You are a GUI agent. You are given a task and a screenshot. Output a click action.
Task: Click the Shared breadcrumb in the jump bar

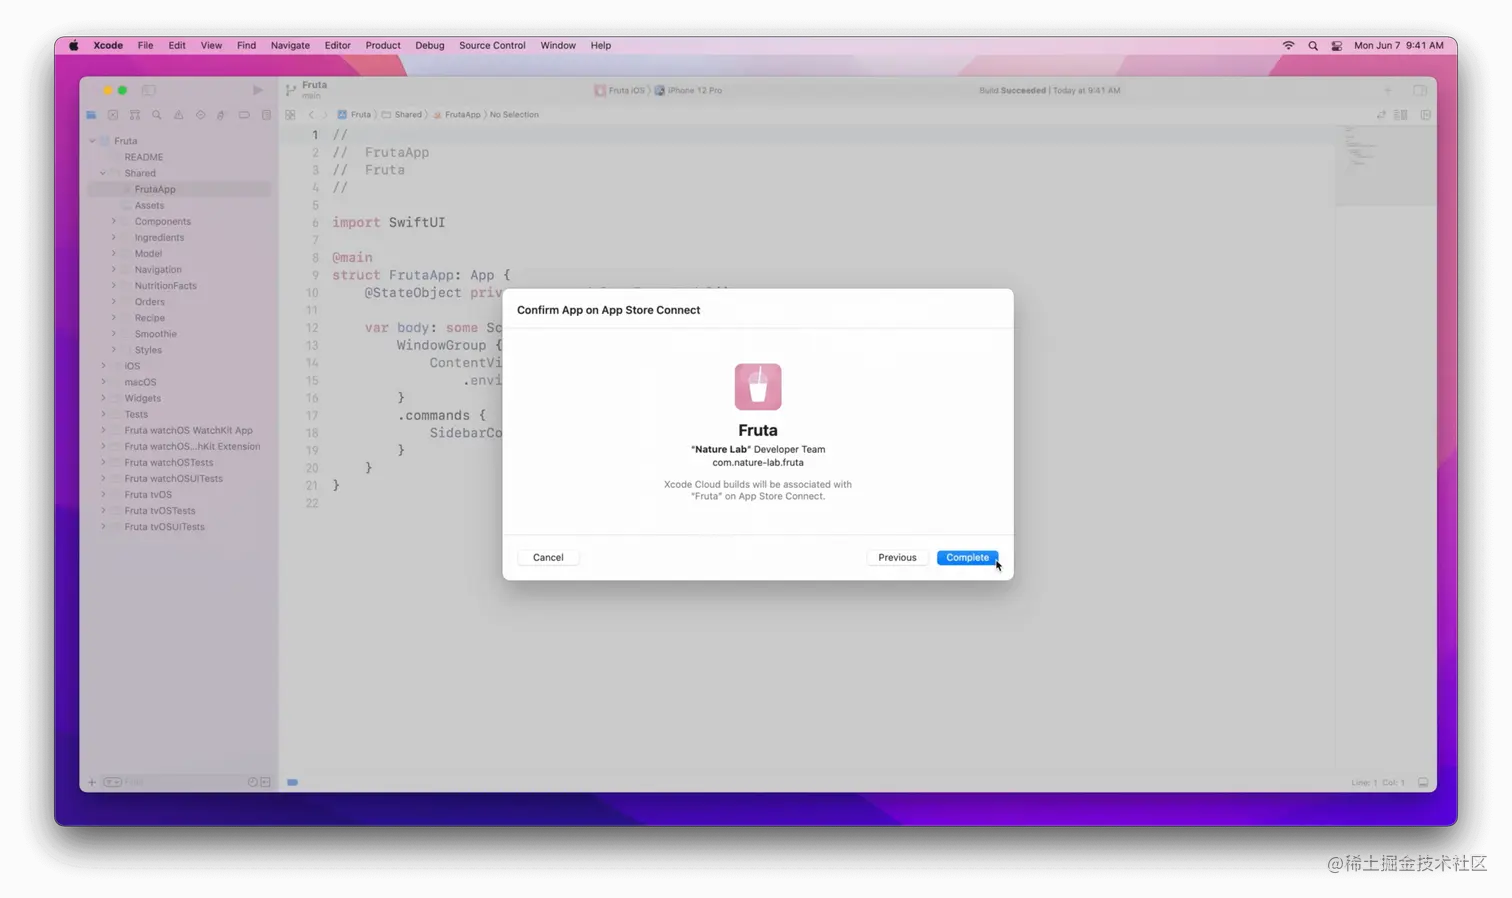[x=402, y=115]
